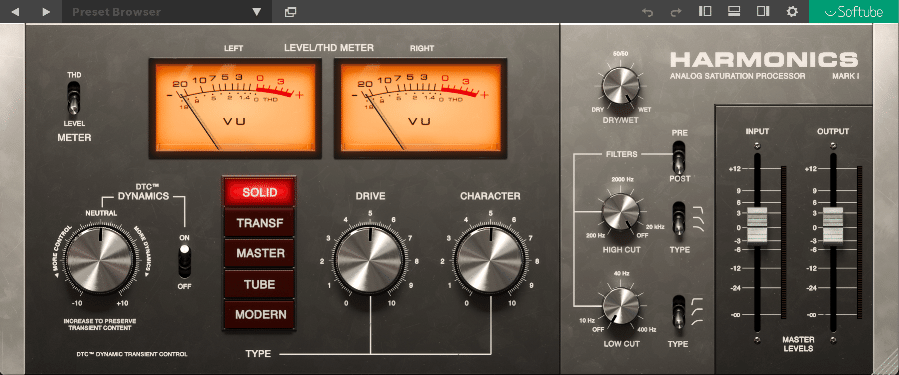Click the DRY/WET mix knob

621,86
